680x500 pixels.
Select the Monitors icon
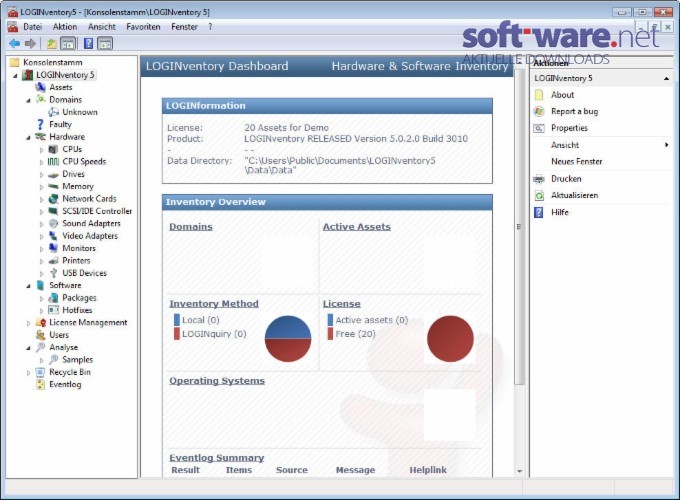pos(53,248)
